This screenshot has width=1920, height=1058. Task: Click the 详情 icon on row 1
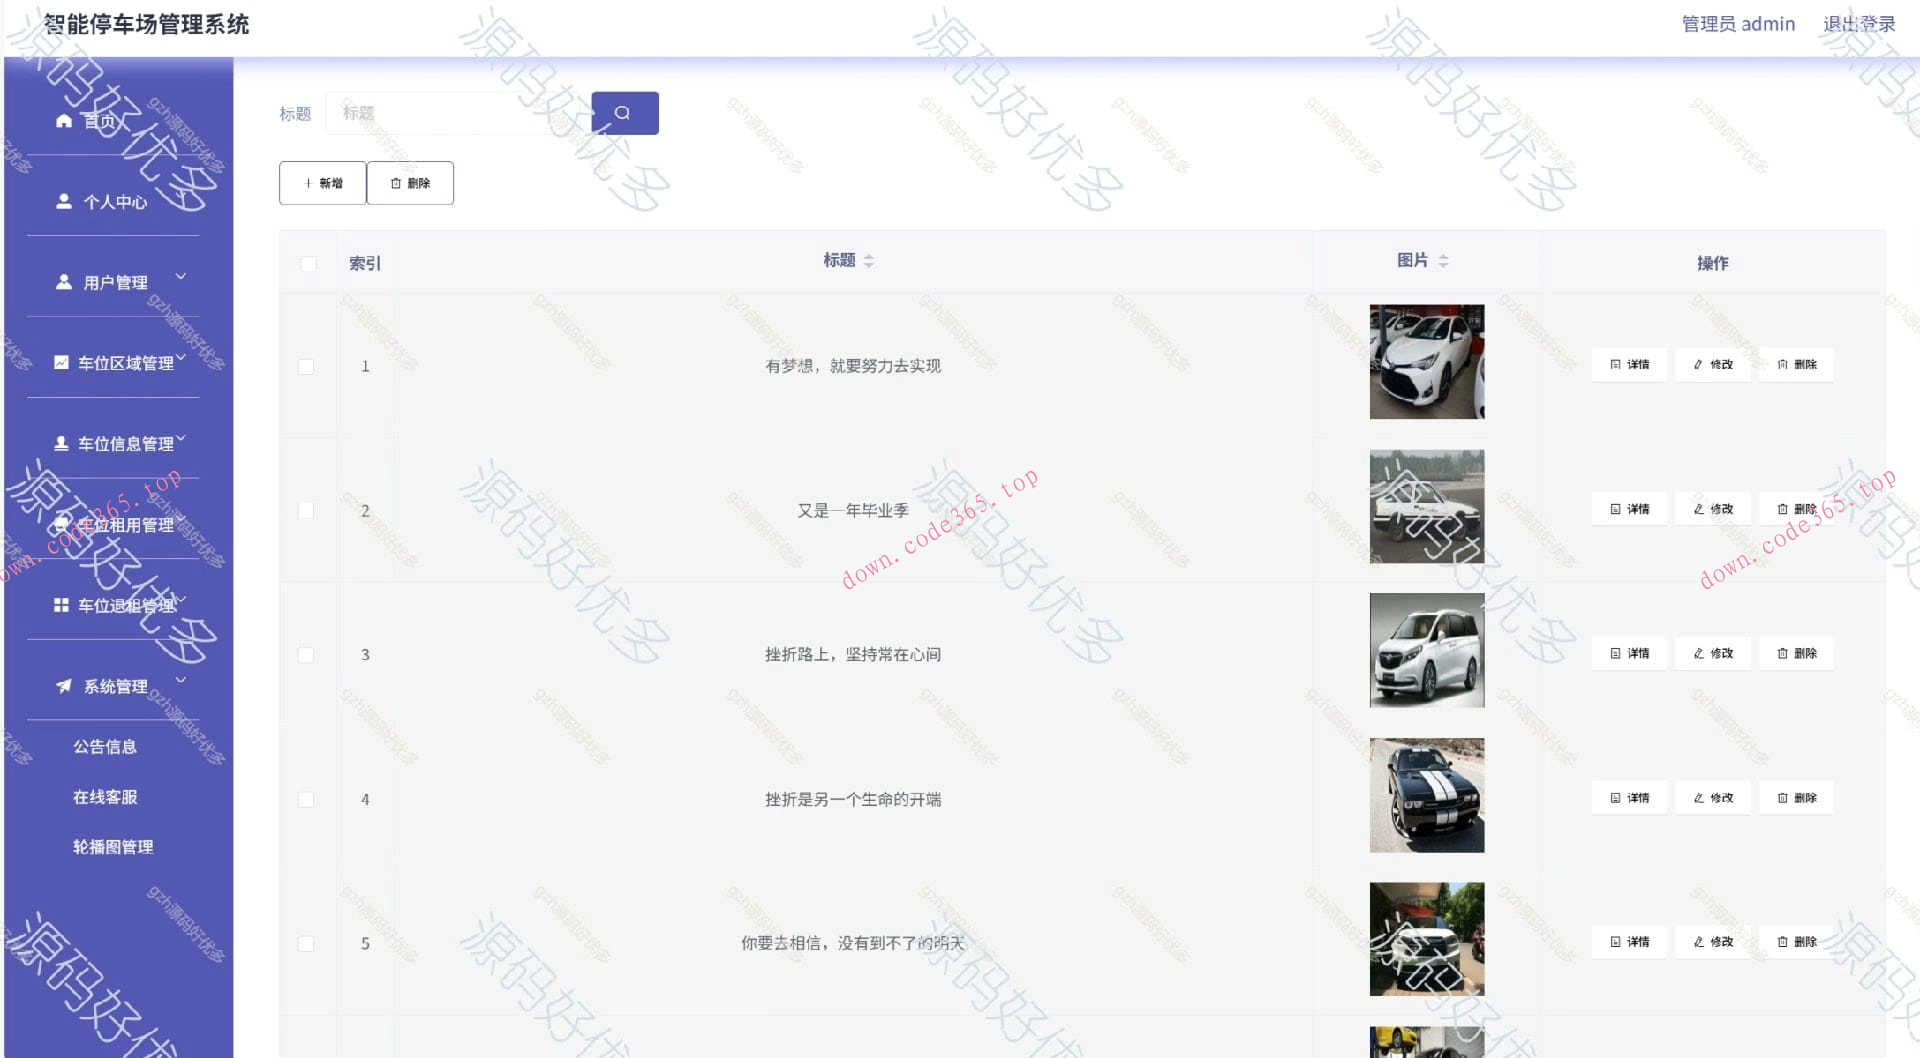[1613, 364]
